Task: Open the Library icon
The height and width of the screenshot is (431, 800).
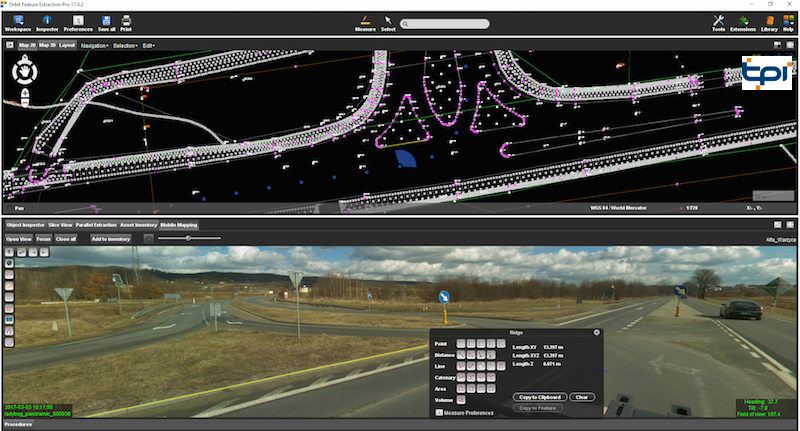Action: [x=769, y=23]
